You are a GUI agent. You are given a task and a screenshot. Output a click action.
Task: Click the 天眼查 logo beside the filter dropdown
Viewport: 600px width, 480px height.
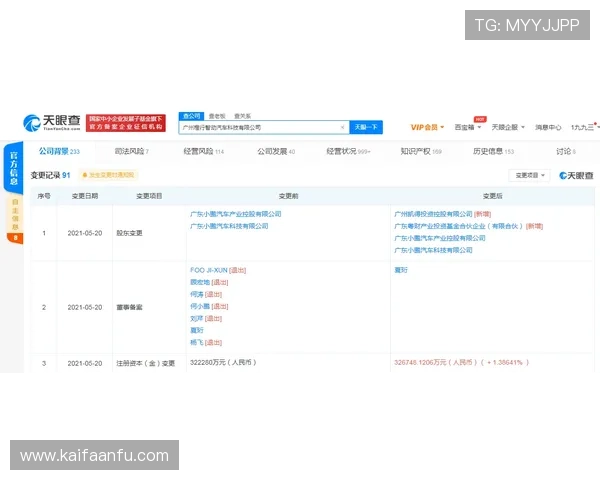pyautogui.click(x=576, y=175)
